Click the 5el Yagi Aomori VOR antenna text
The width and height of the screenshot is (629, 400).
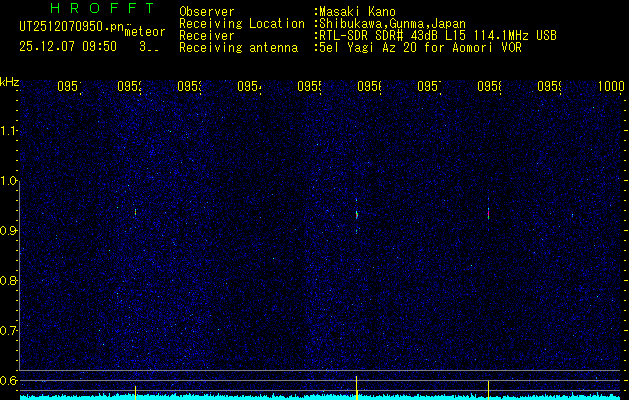click(420, 48)
